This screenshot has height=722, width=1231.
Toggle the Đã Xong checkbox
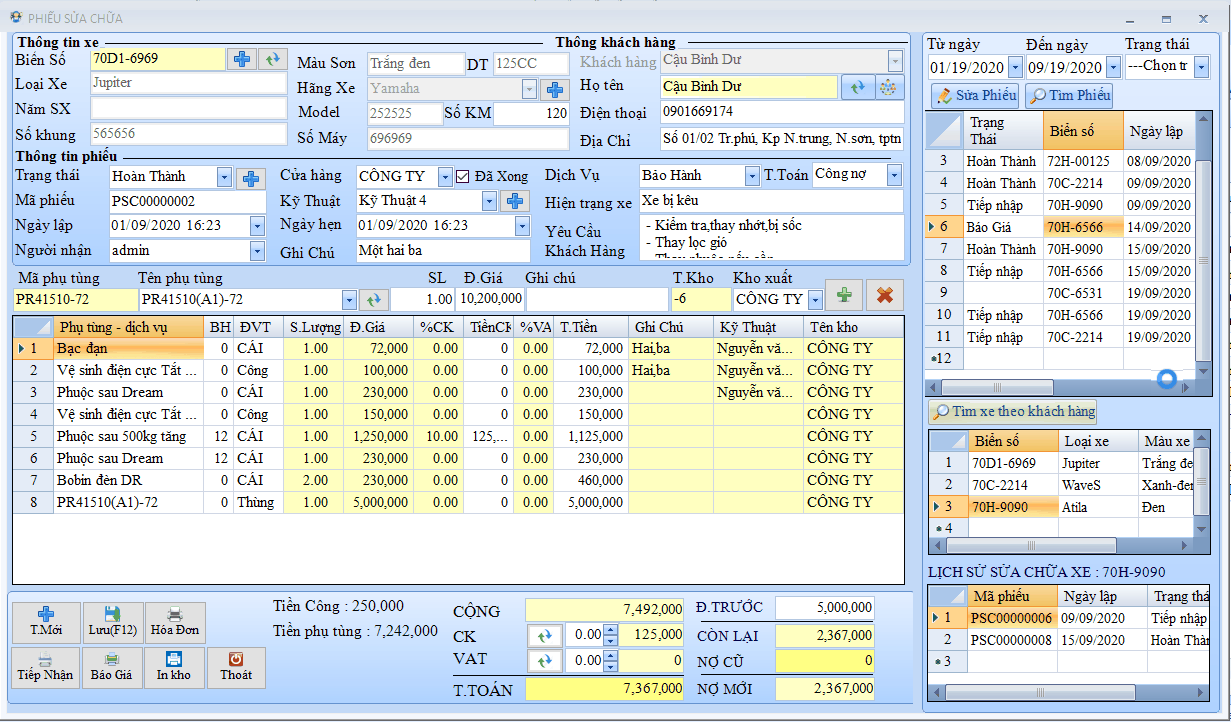pyautogui.click(x=462, y=176)
